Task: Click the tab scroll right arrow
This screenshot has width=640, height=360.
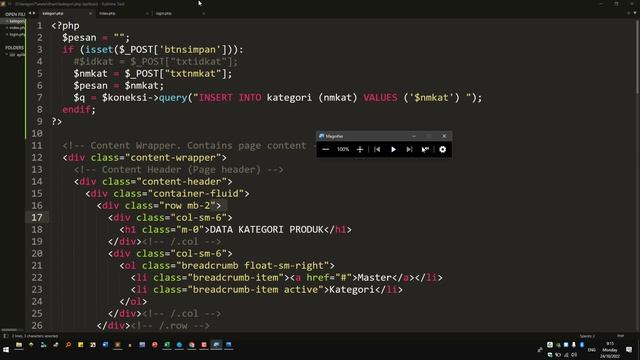Action: click(x=34, y=13)
